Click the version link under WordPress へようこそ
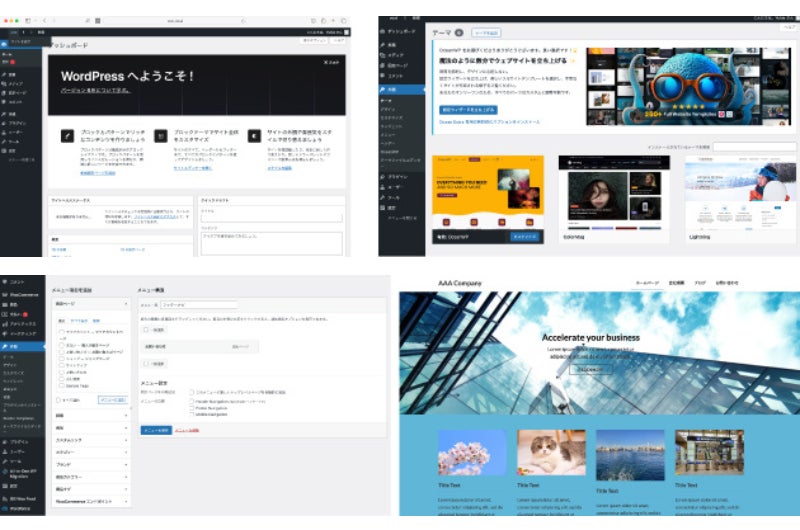Viewport: 800px width, 530px height. pyautogui.click(x=95, y=90)
